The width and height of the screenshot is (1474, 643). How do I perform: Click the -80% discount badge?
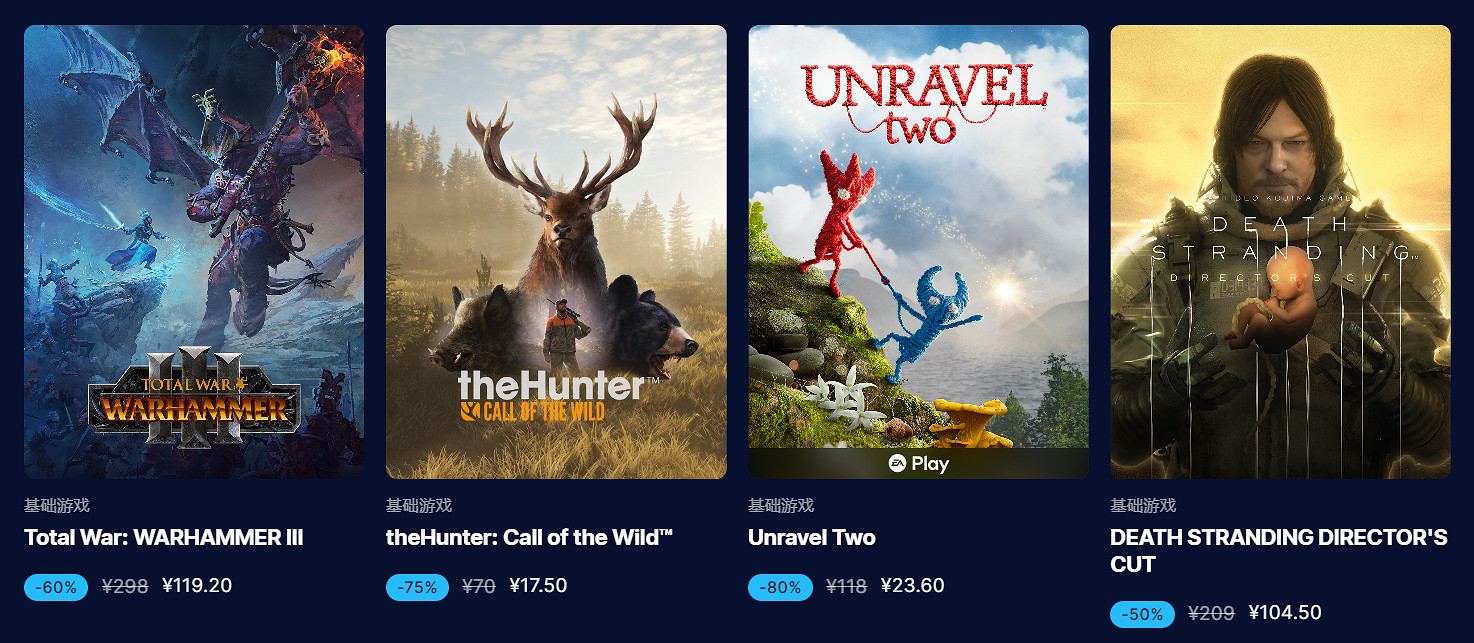pos(780,588)
